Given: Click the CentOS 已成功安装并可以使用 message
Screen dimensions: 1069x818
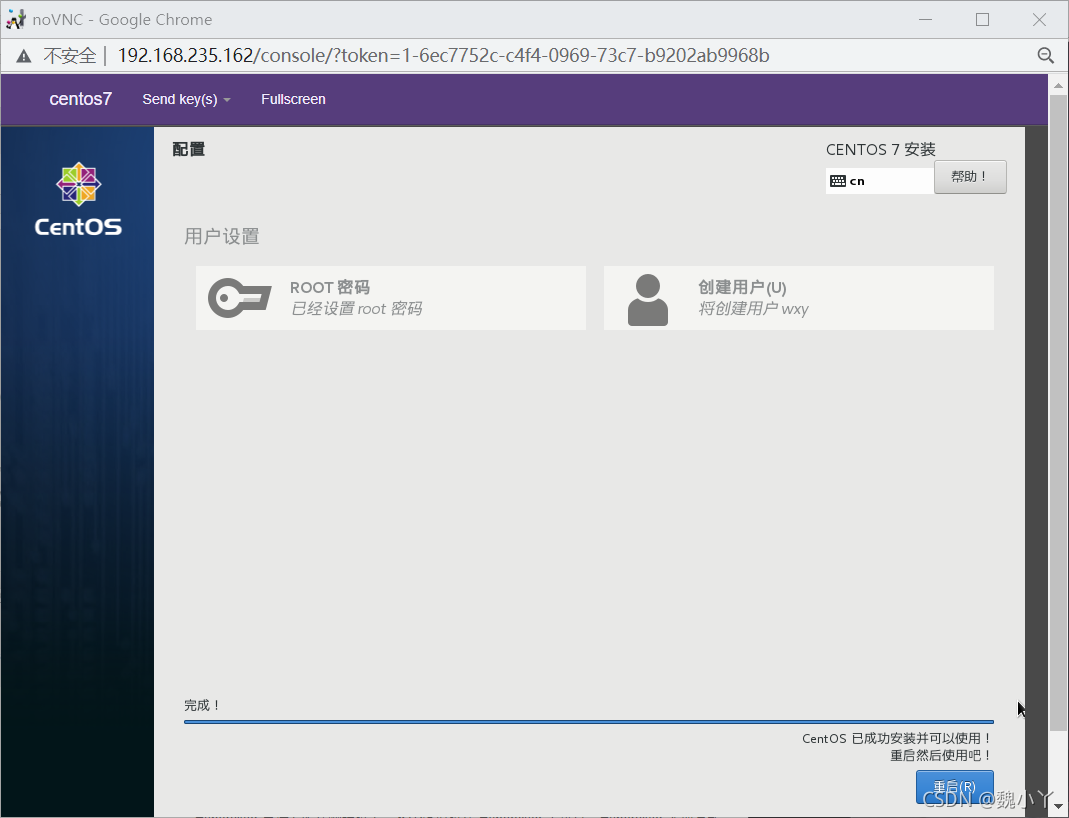Looking at the screenshot, I should 897,738.
